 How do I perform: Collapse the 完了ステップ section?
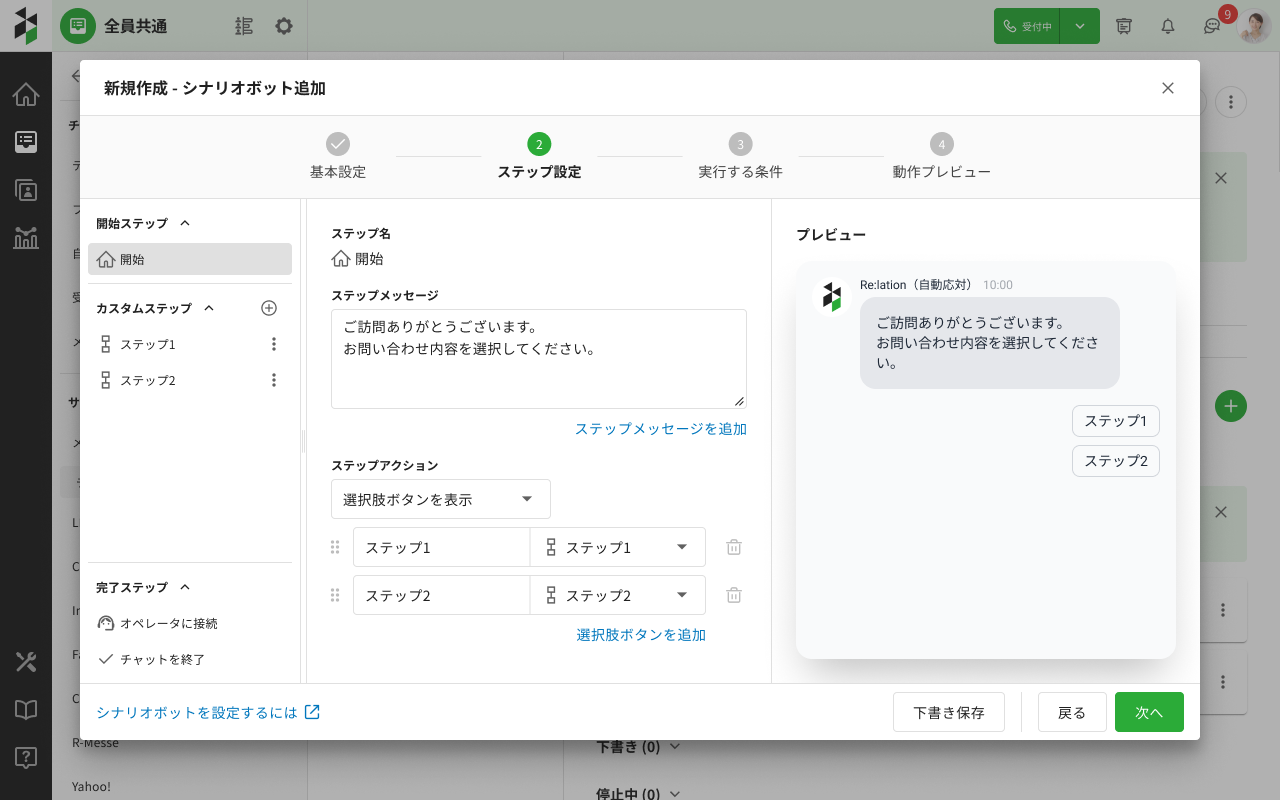click(185, 587)
